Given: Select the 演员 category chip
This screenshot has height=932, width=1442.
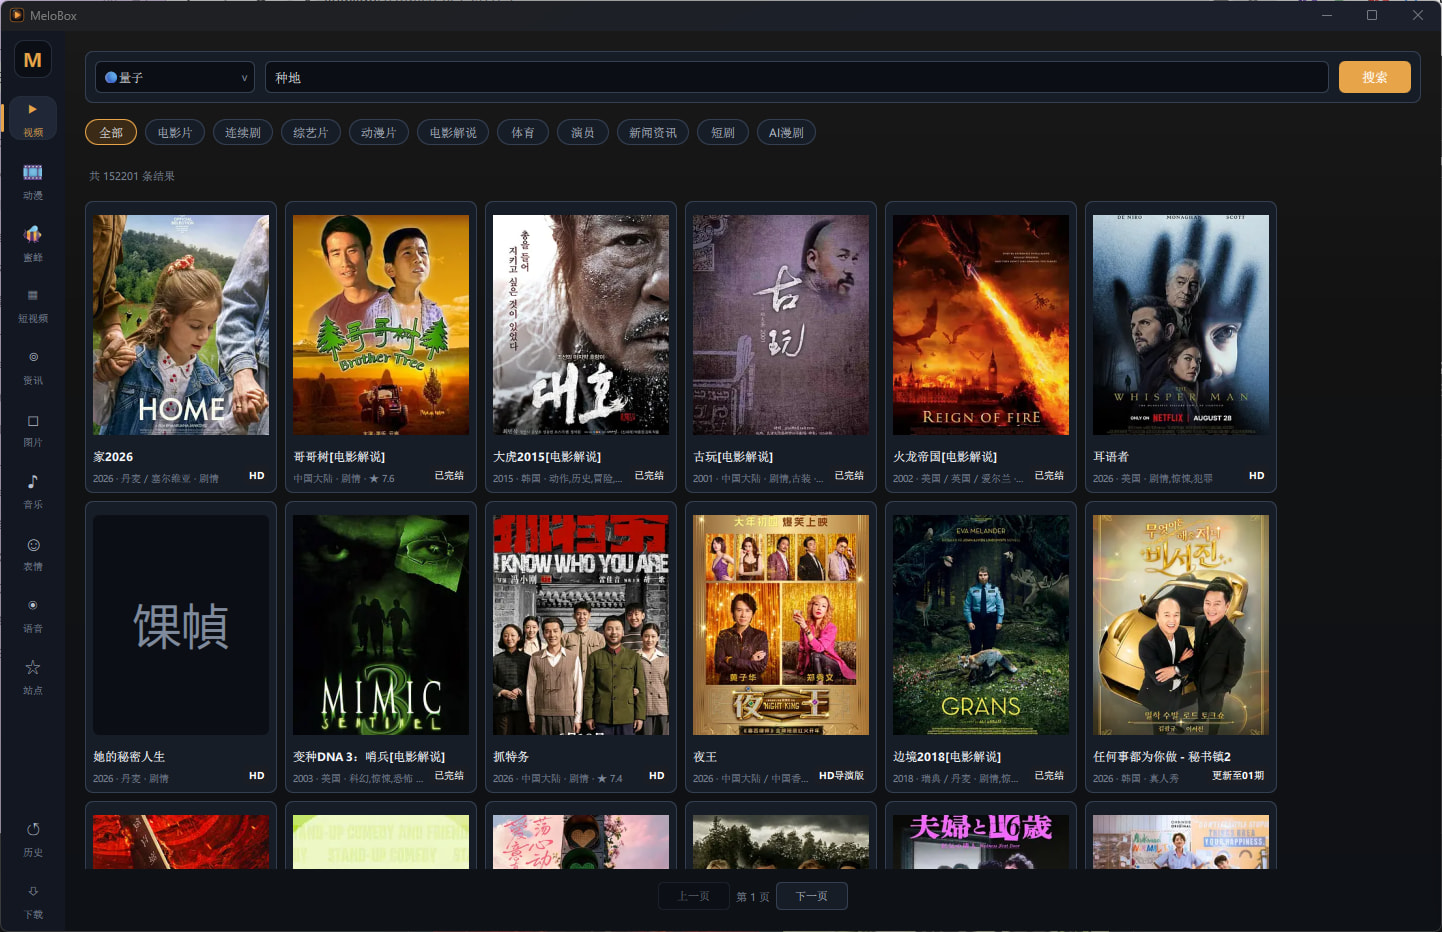Looking at the screenshot, I should (583, 132).
